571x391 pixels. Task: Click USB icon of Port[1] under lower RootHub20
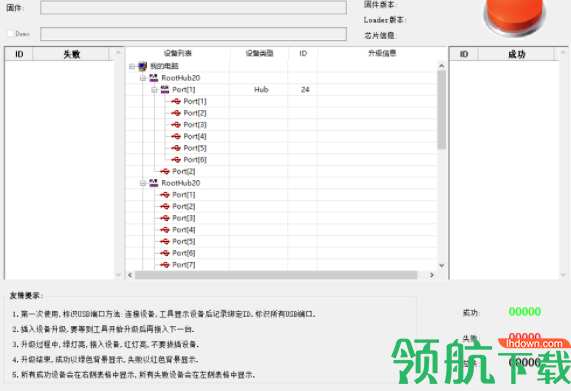(165, 195)
